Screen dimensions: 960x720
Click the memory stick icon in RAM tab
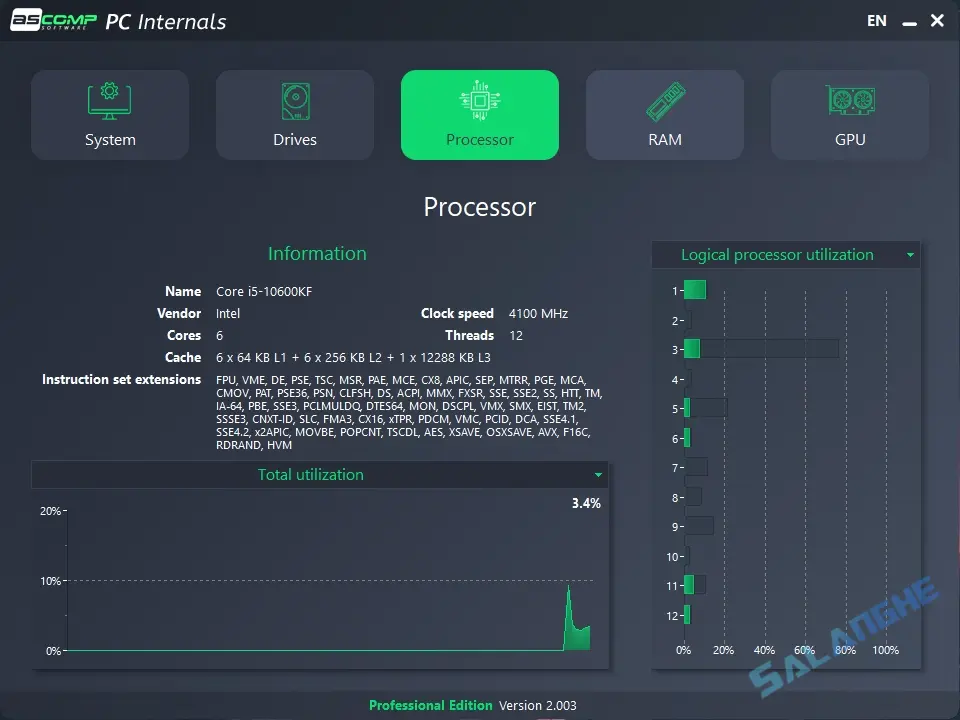pos(665,102)
